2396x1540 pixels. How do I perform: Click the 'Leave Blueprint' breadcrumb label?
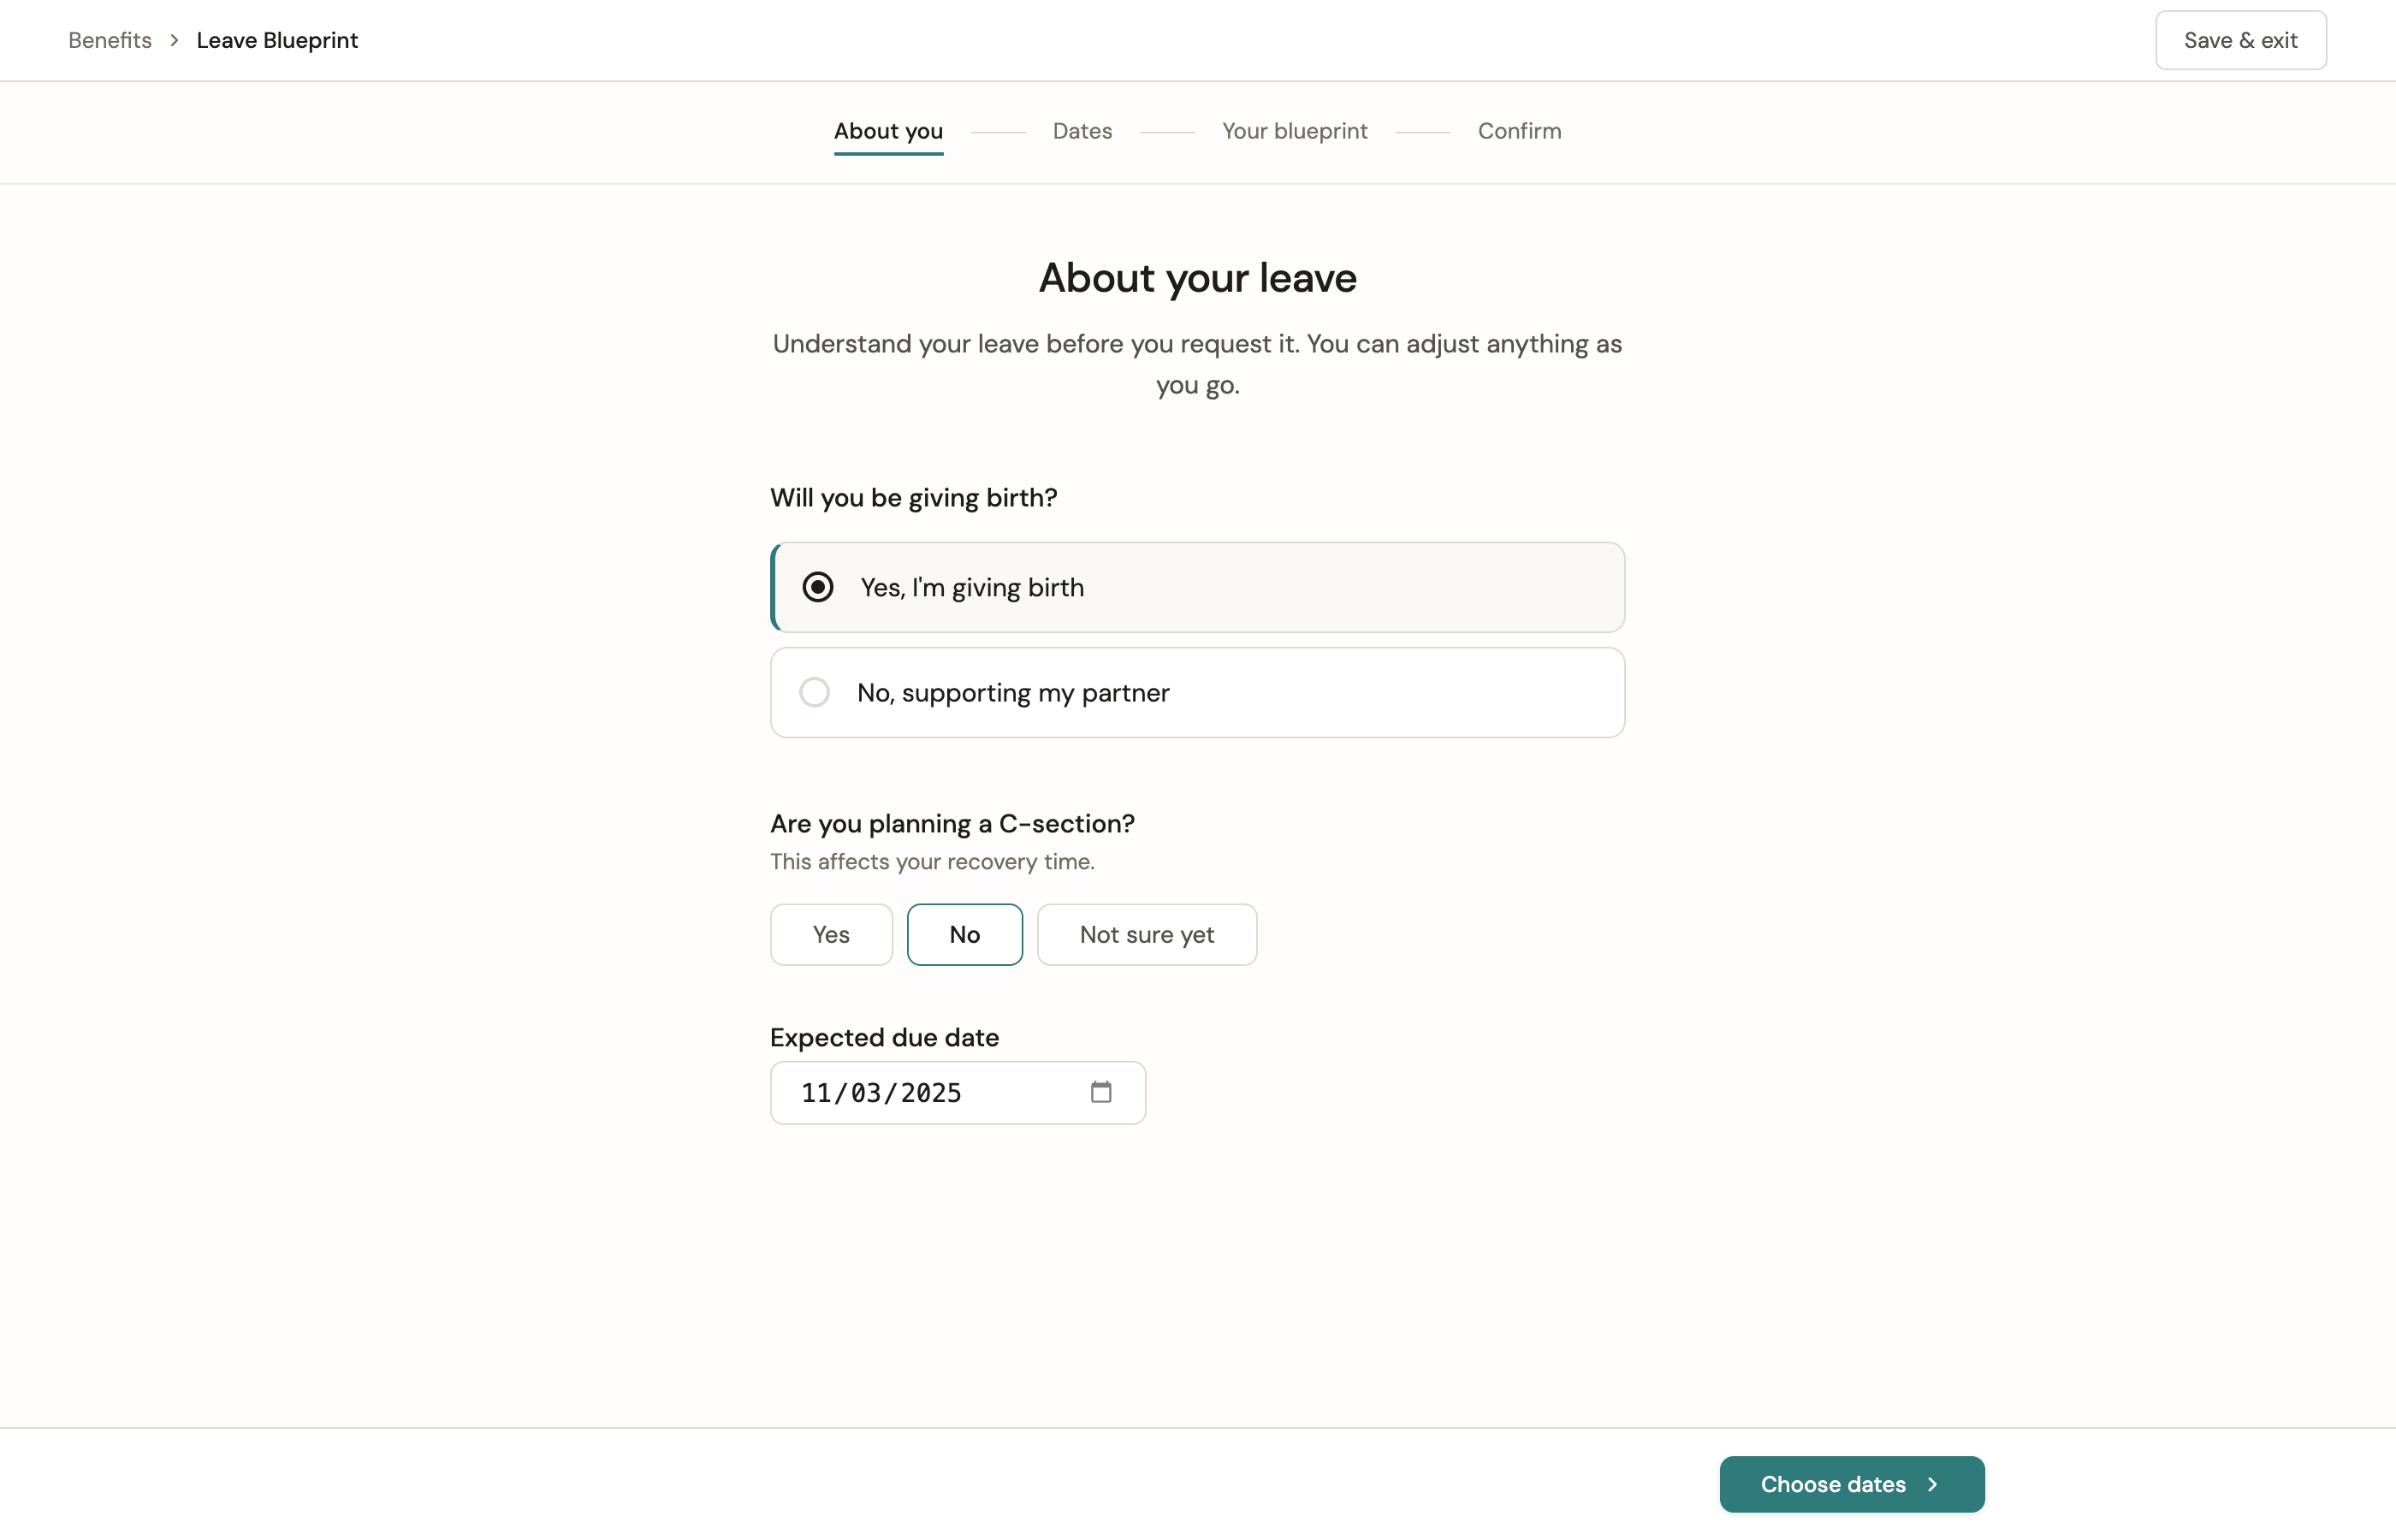point(276,40)
